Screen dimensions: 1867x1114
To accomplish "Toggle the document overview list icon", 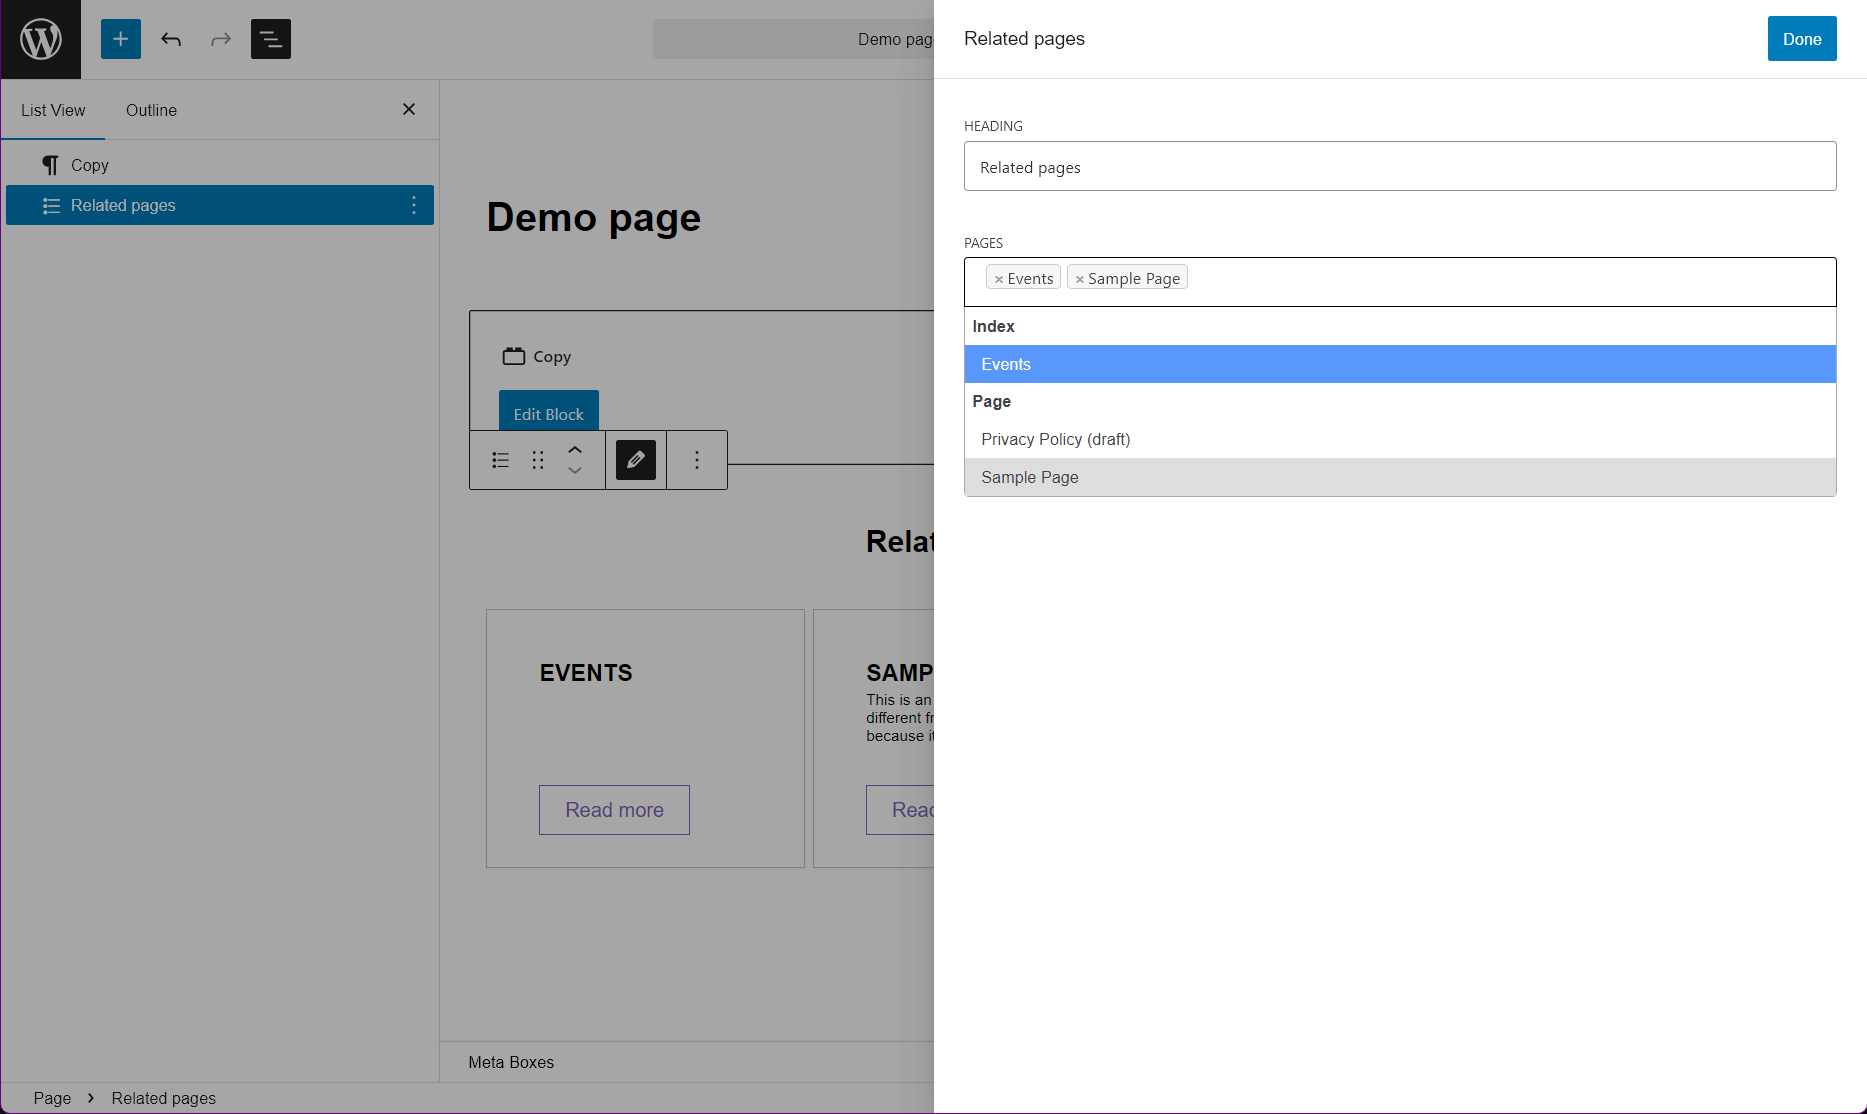I will (x=270, y=39).
